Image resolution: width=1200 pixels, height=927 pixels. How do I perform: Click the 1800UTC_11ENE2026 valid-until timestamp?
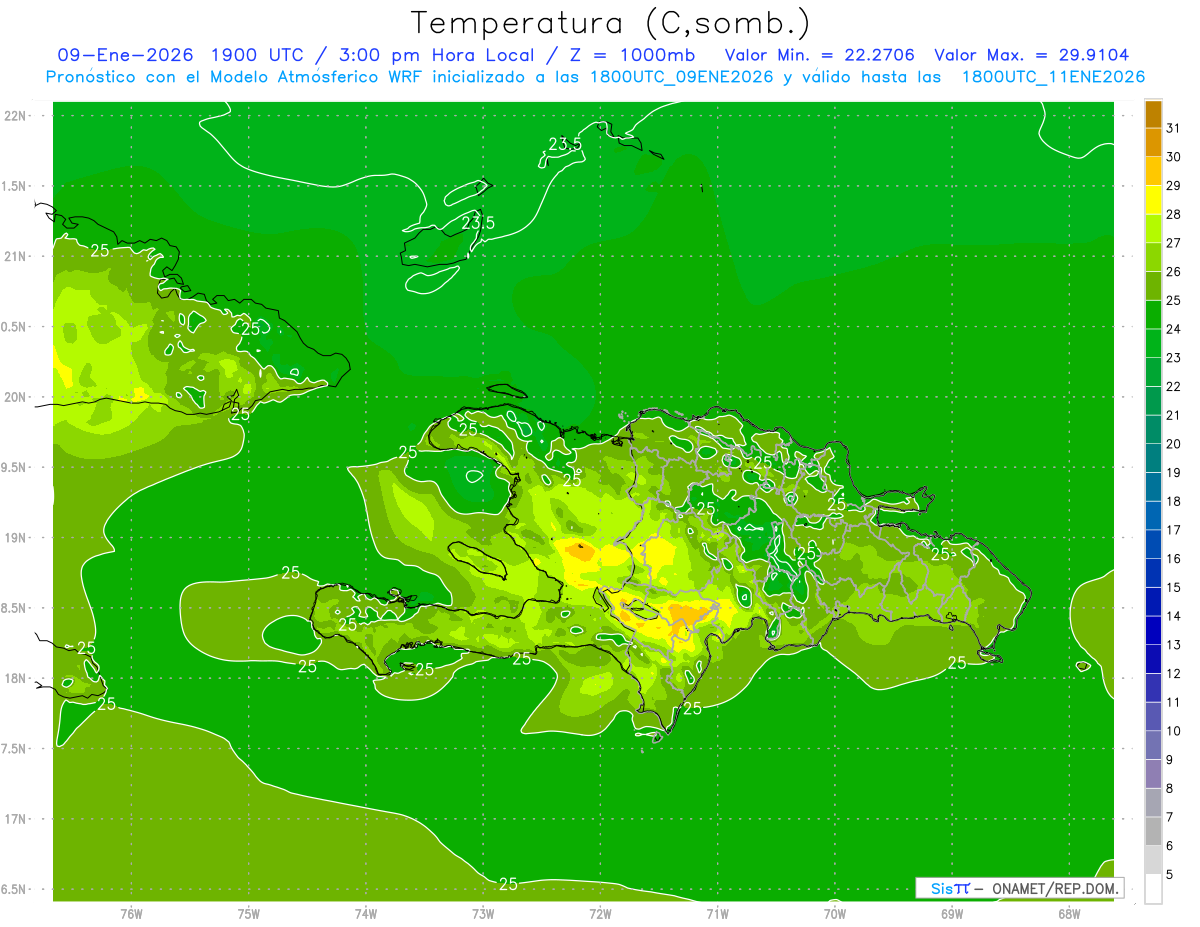[1053, 77]
